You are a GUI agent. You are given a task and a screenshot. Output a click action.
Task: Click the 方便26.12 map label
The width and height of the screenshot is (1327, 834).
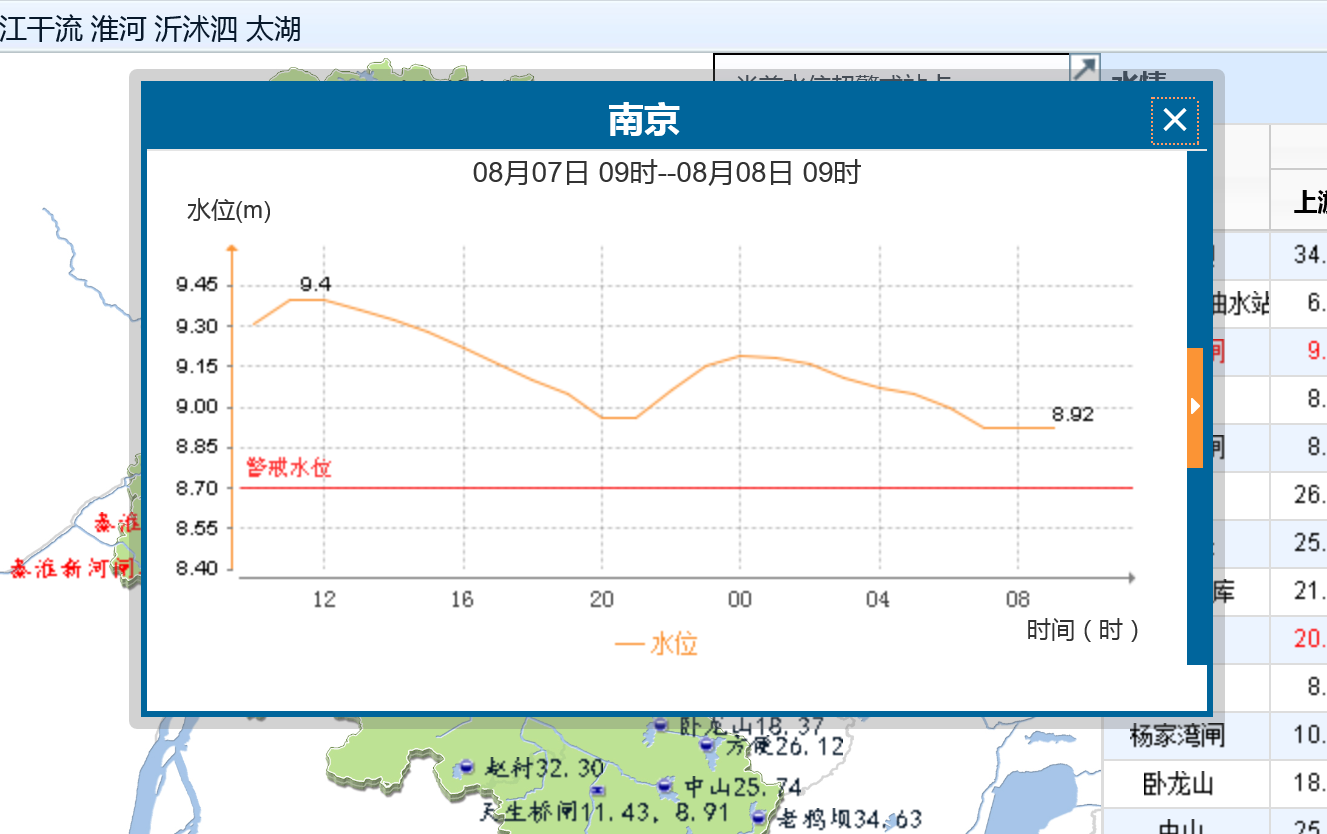(785, 746)
